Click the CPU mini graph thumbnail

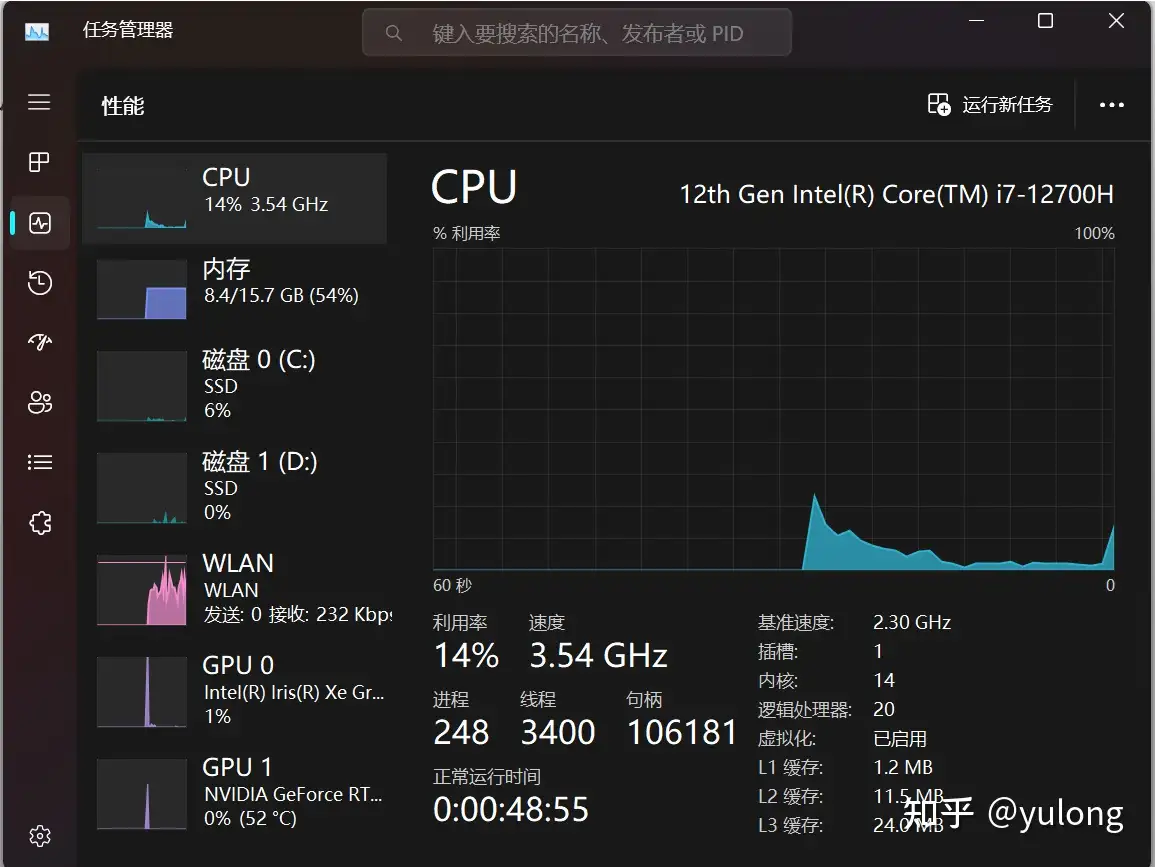pyautogui.click(x=141, y=199)
